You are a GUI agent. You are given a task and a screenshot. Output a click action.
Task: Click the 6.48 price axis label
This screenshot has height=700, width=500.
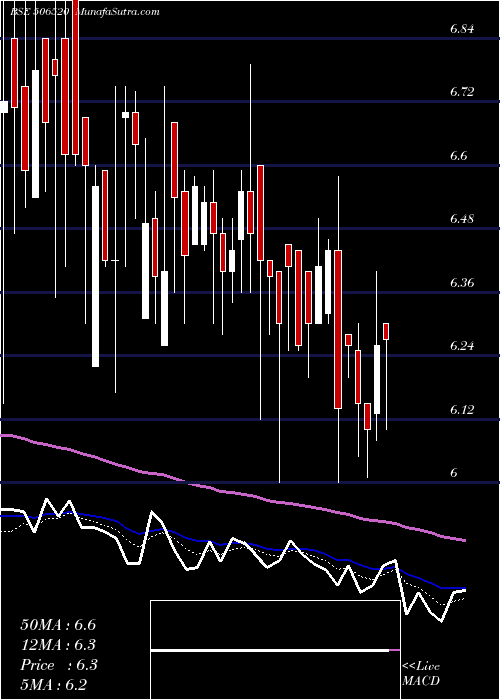462,219
